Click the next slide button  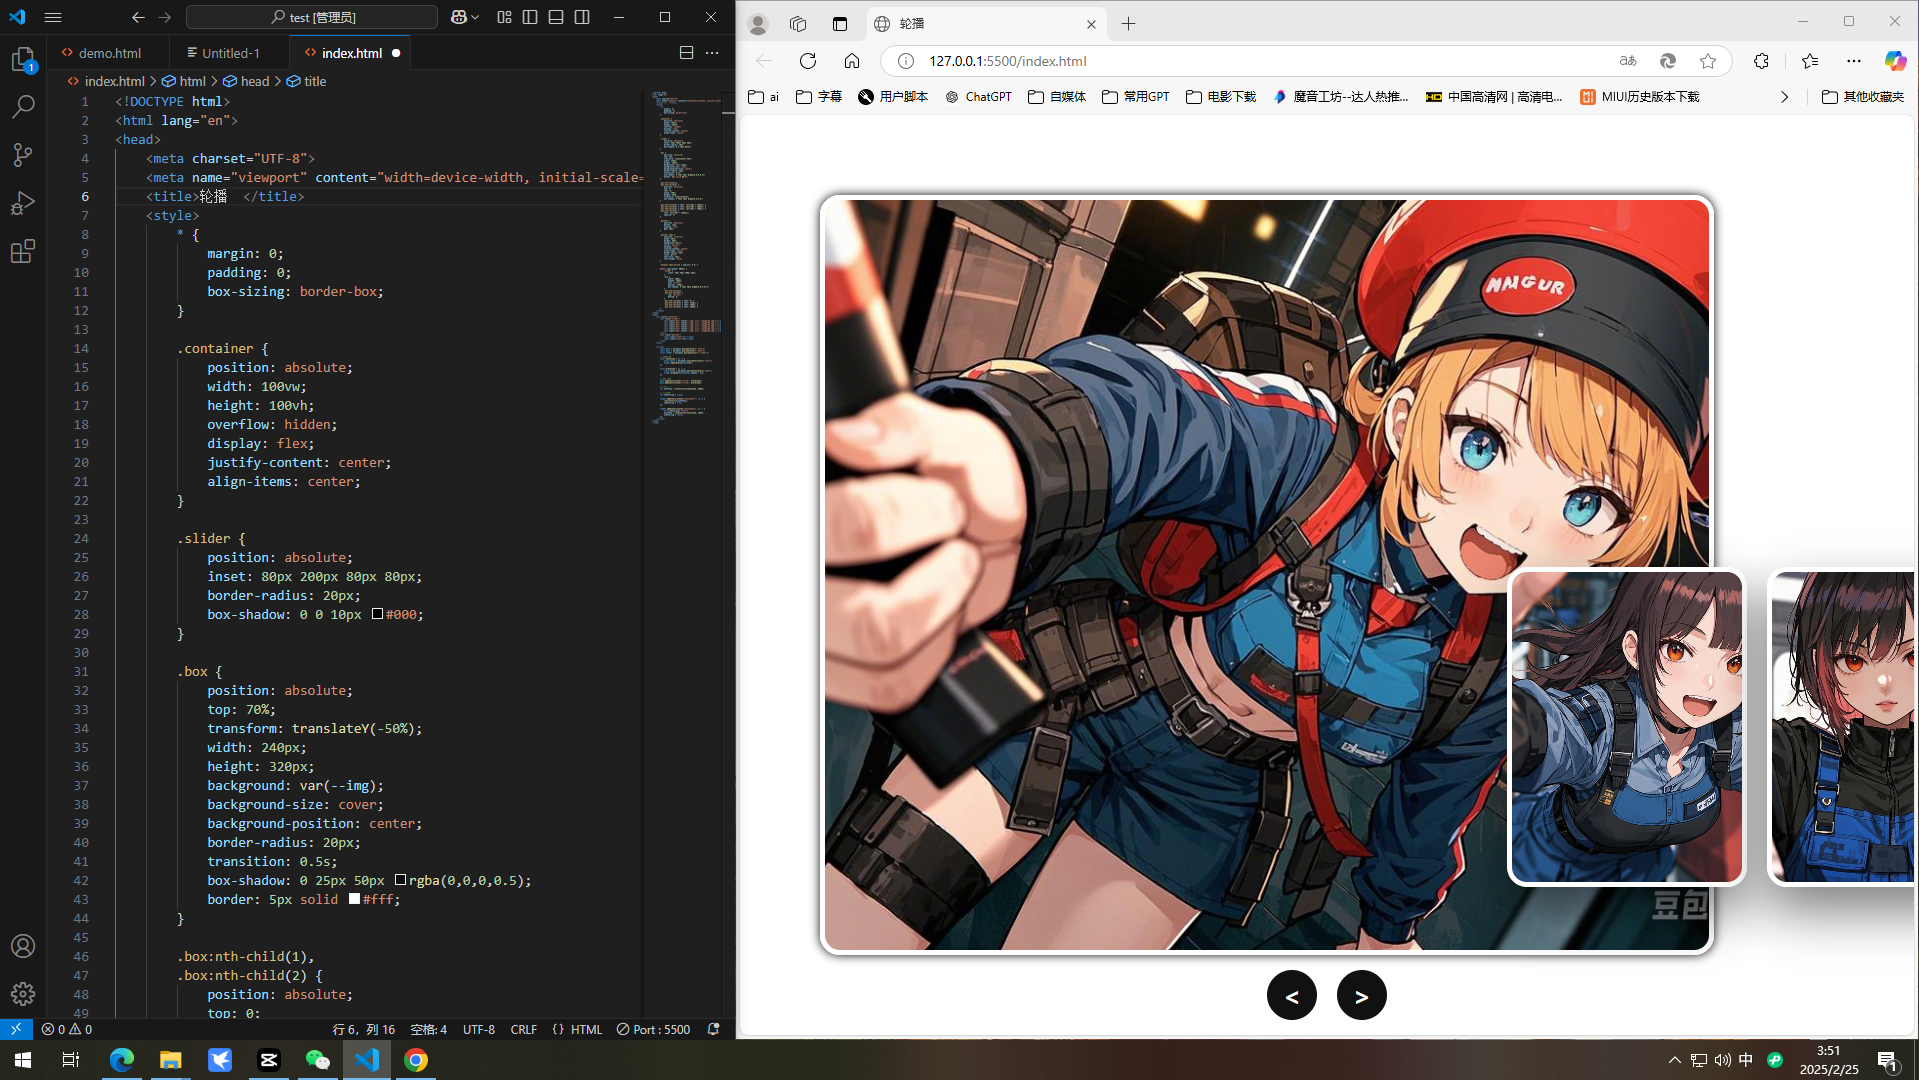(x=1362, y=995)
